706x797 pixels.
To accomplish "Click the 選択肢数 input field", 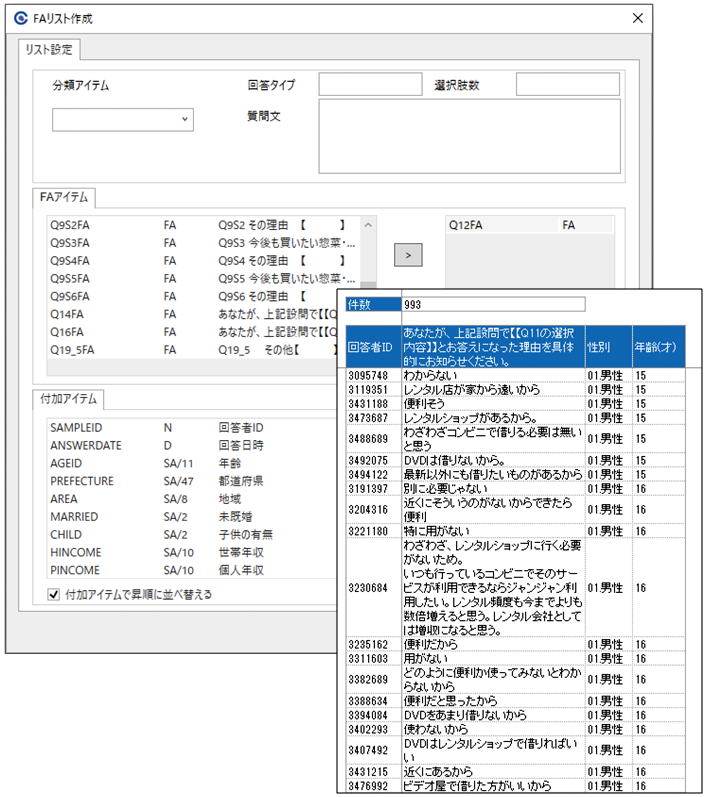I will tap(568, 84).
